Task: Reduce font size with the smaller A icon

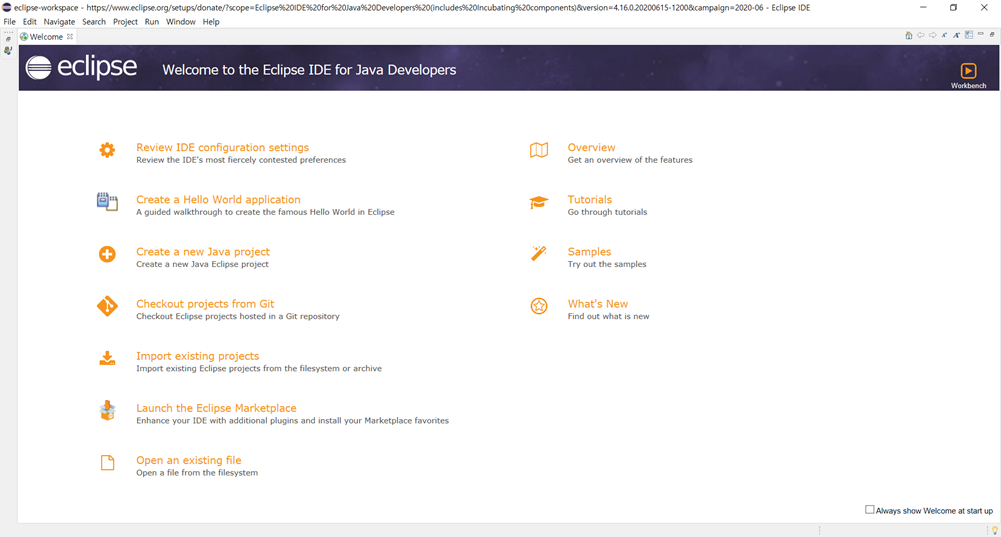Action: tap(944, 35)
